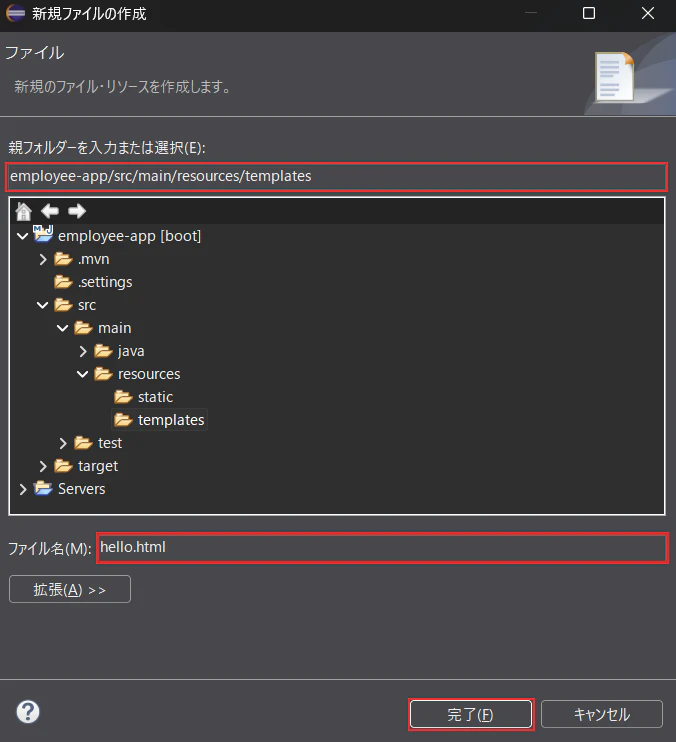Viewport: 676px width, 742px height.
Task: Click the static folder icon
Action: coord(123,397)
